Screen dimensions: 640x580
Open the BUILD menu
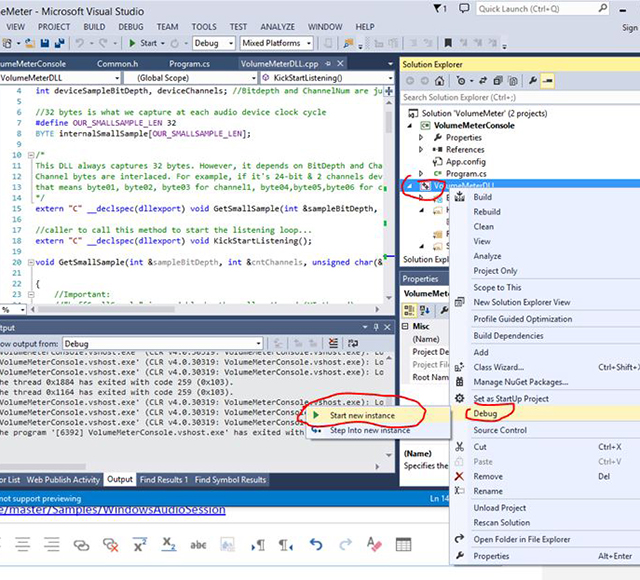[94, 27]
